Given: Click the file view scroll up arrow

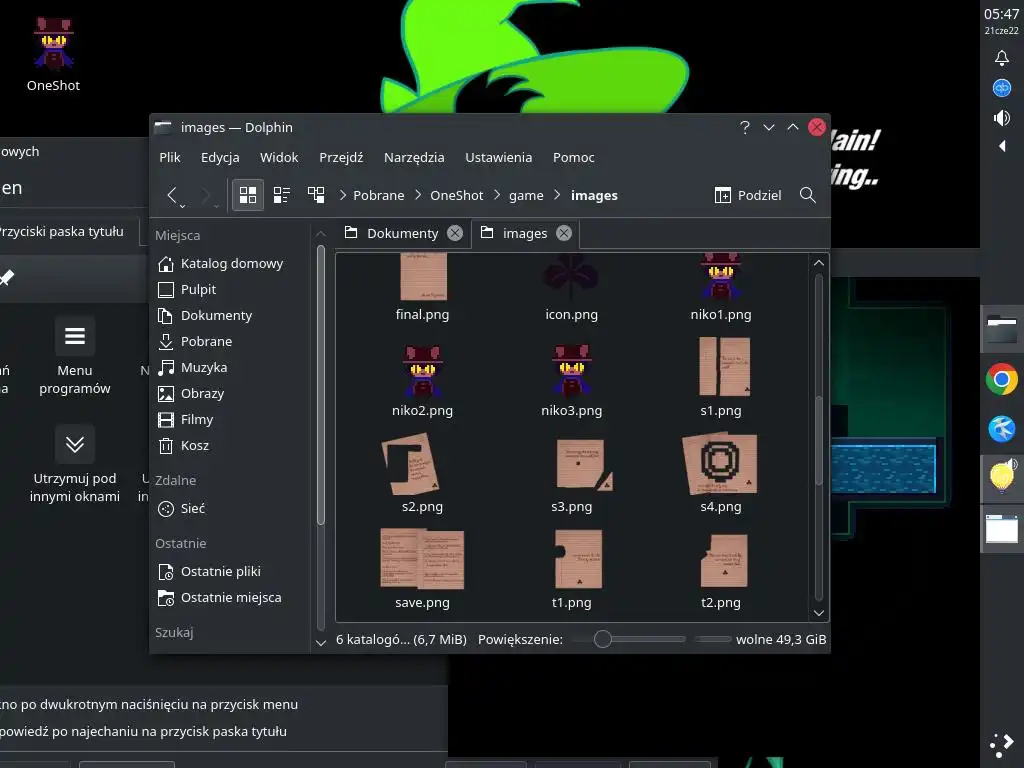Looking at the screenshot, I should (819, 263).
